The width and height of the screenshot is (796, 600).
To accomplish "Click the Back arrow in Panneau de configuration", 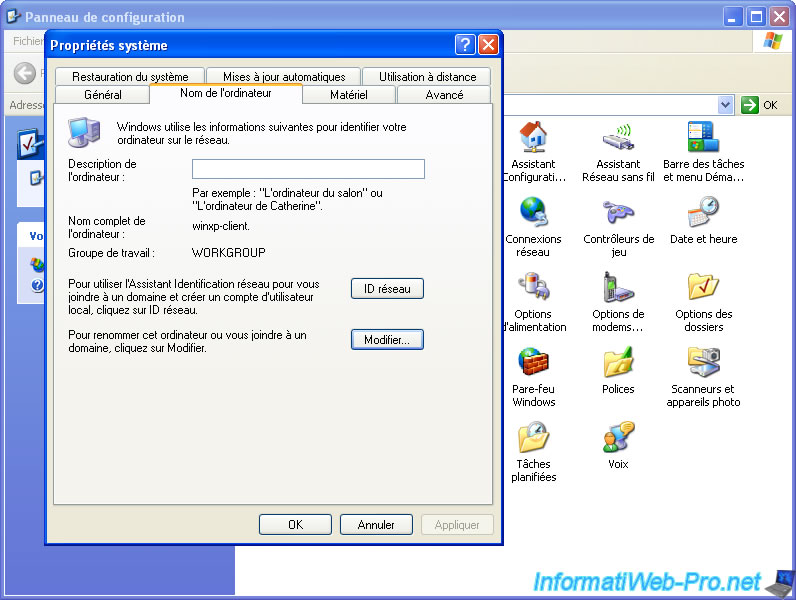I will pos(24,74).
